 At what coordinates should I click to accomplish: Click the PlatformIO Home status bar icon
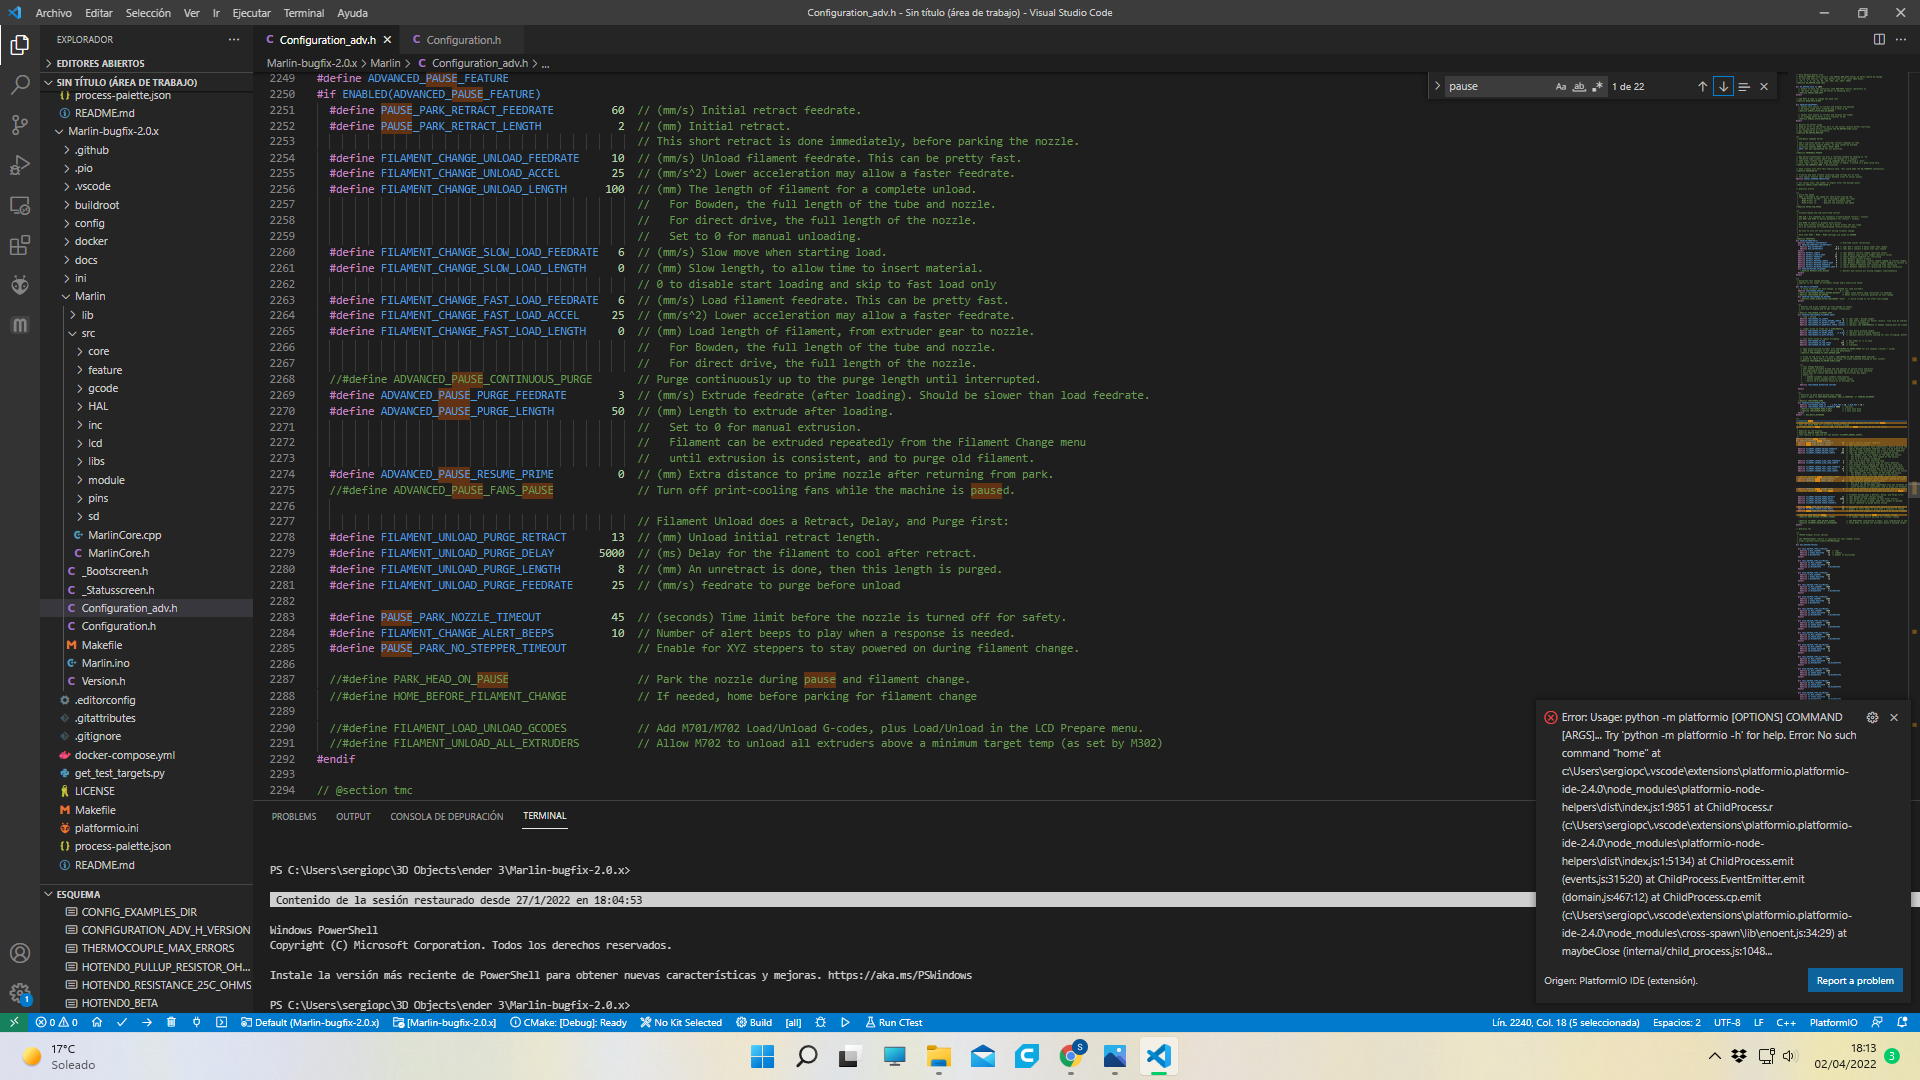click(97, 1022)
